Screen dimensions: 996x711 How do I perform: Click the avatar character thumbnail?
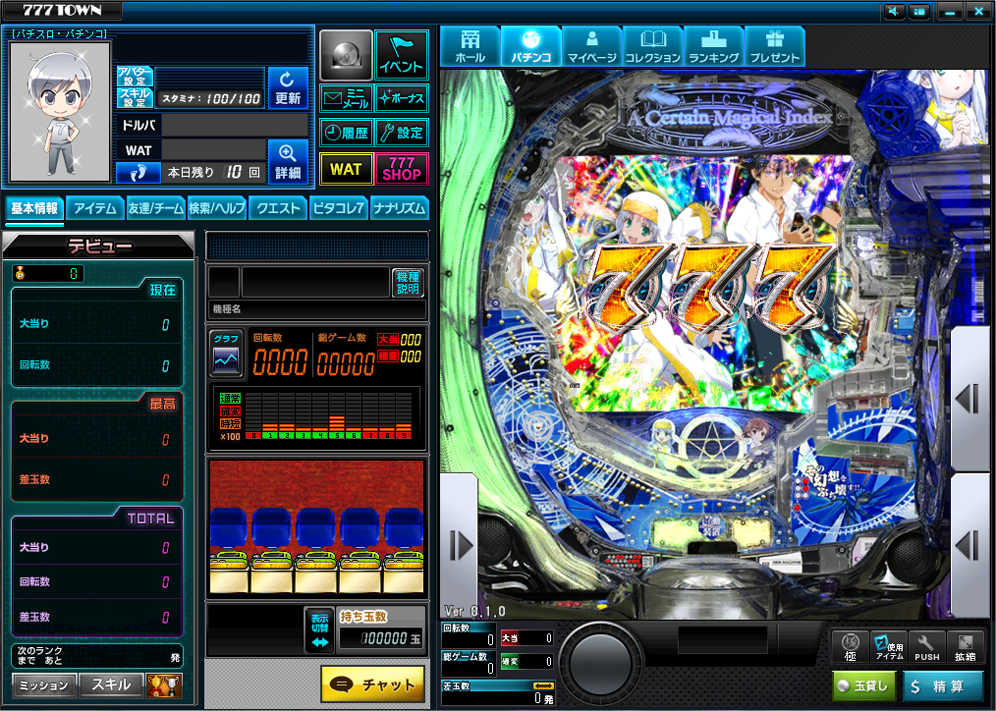click(60, 112)
